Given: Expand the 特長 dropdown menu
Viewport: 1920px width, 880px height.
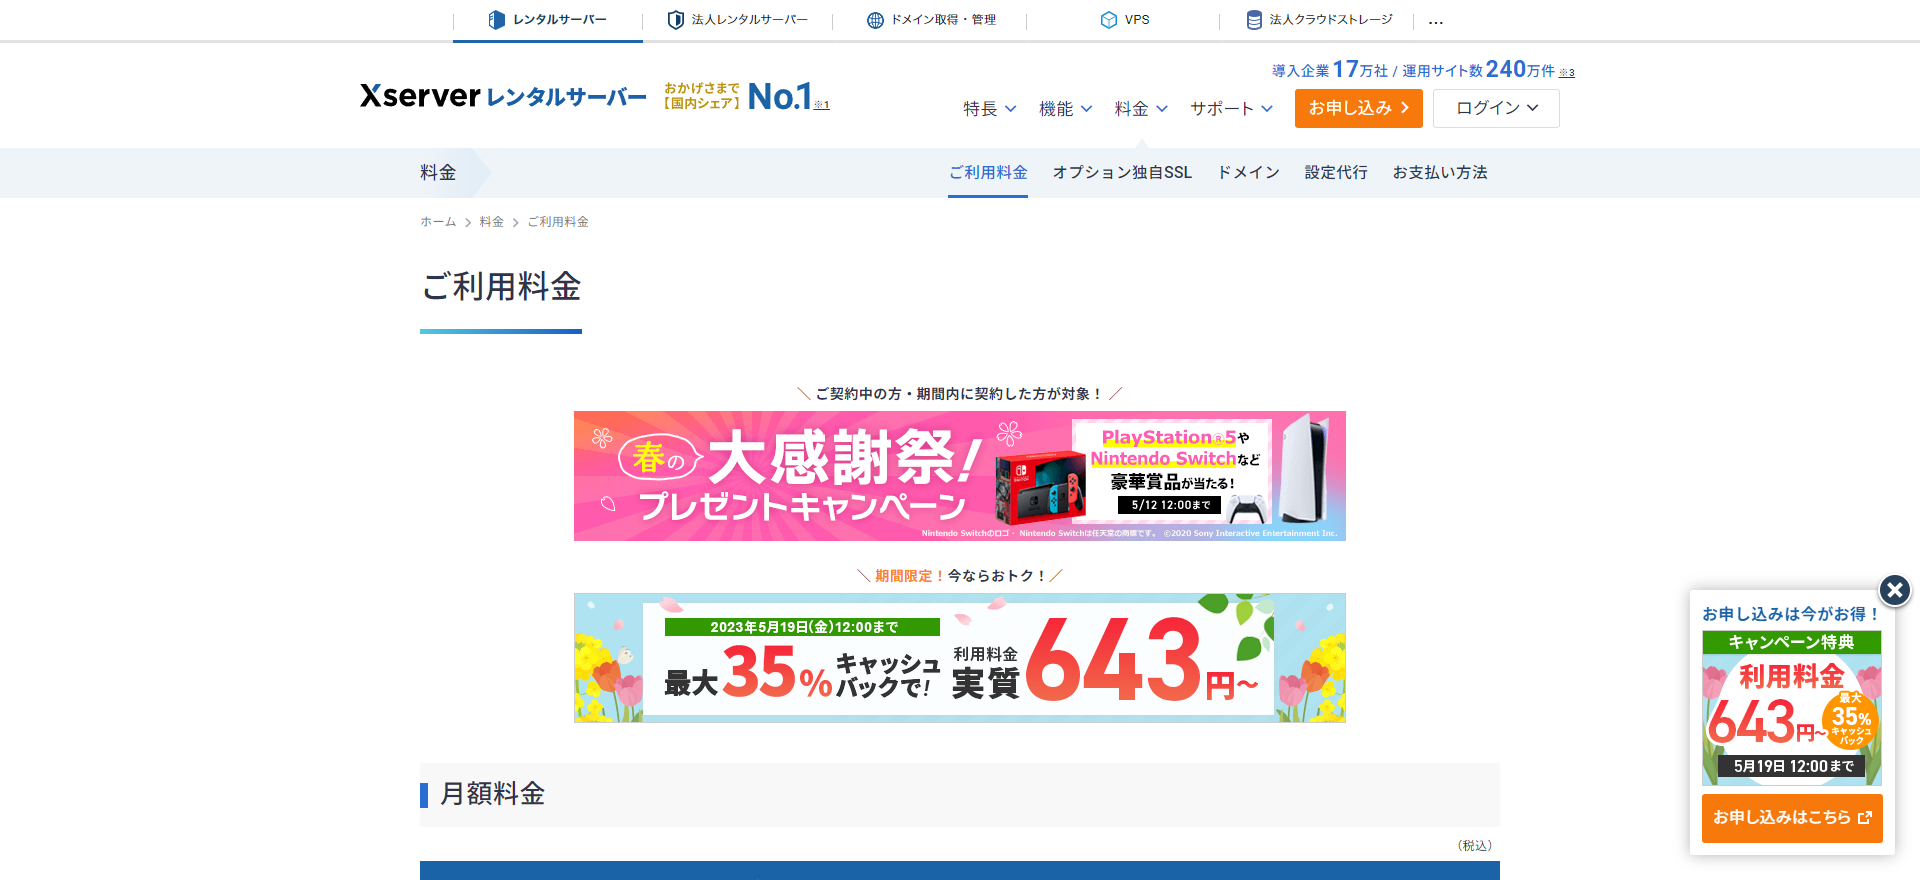Looking at the screenshot, I should (x=990, y=108).
